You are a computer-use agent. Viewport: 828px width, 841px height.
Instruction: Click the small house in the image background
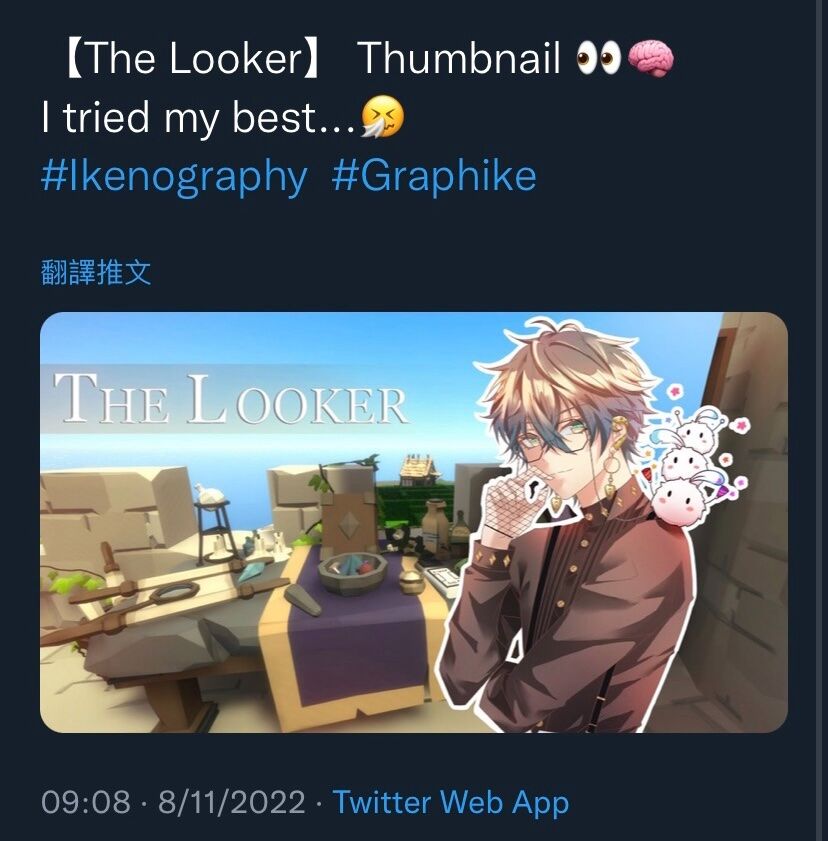[x=420, y=469]
